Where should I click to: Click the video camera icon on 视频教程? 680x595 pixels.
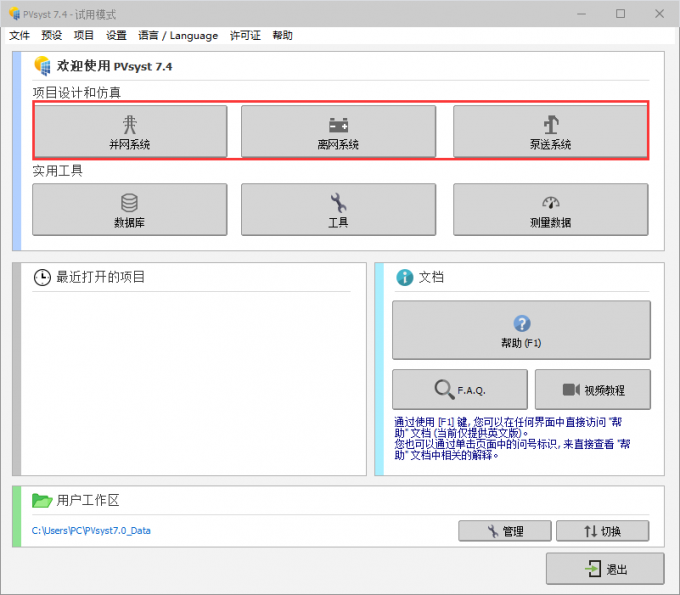click(x=571, y=389)
